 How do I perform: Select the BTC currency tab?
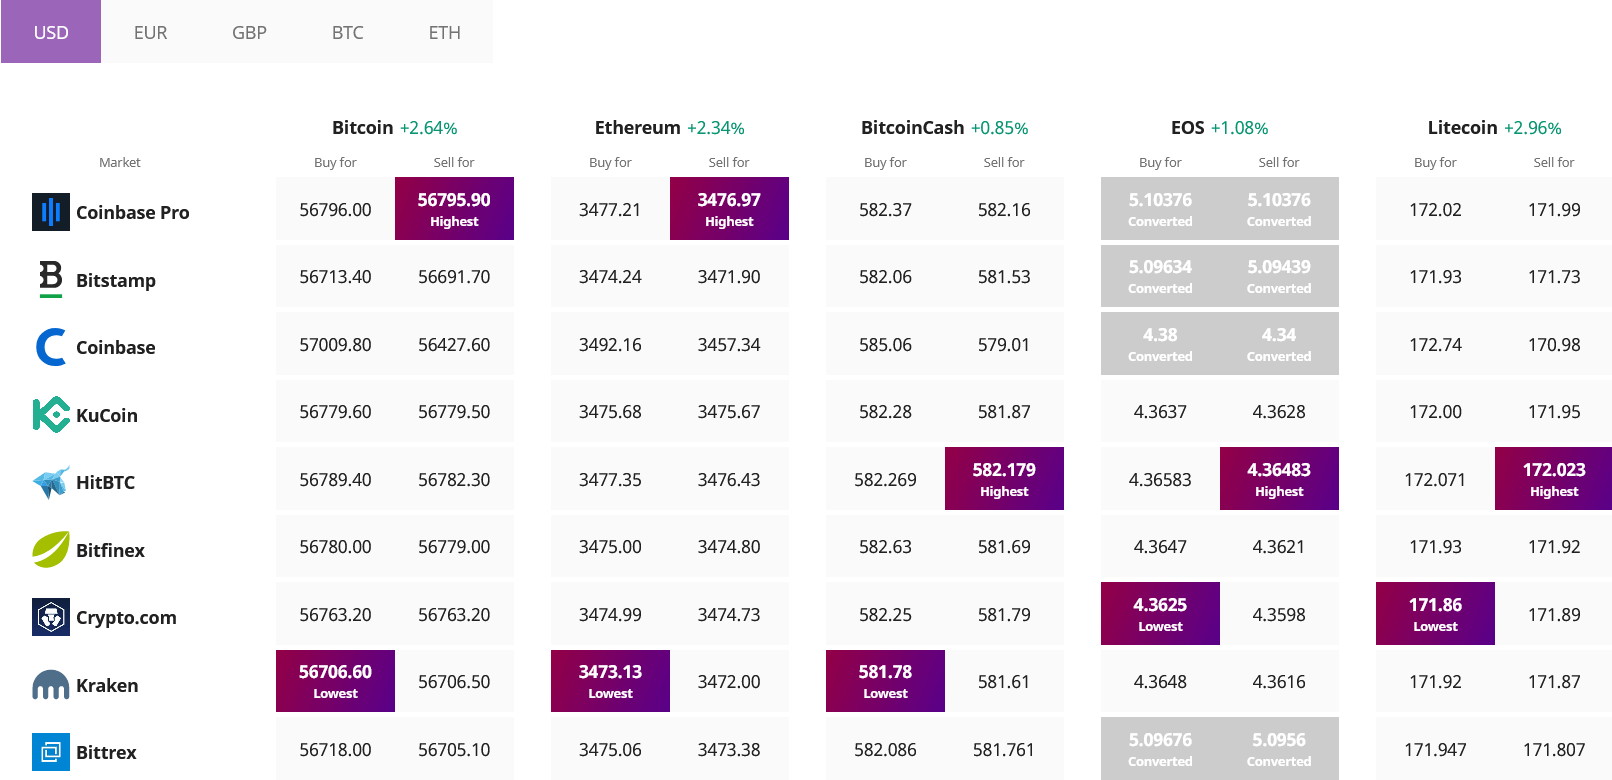(347, 32)
